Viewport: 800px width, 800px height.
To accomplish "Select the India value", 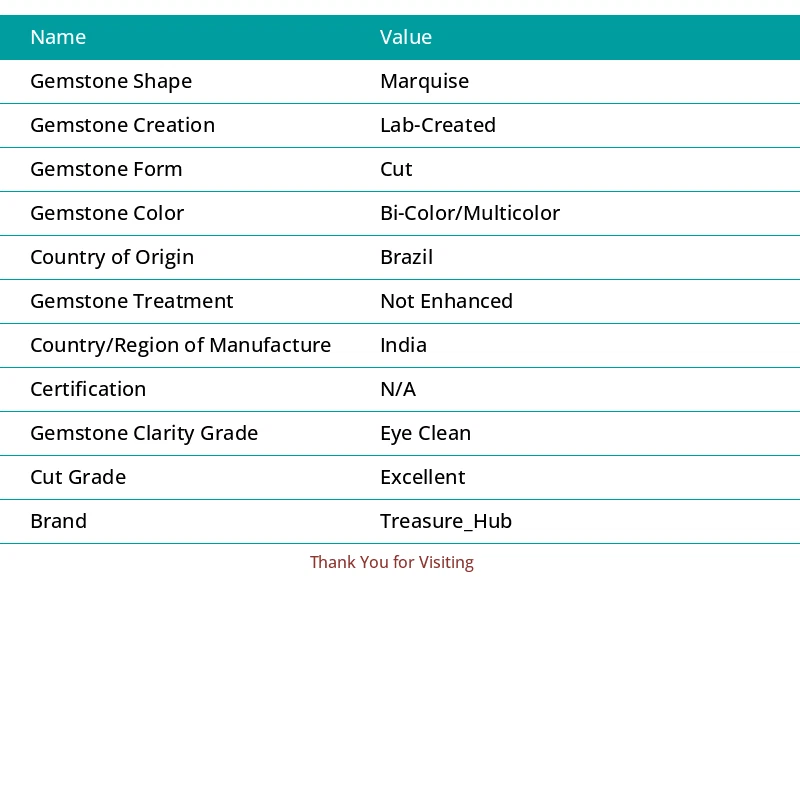I will [x=403, y=345].
